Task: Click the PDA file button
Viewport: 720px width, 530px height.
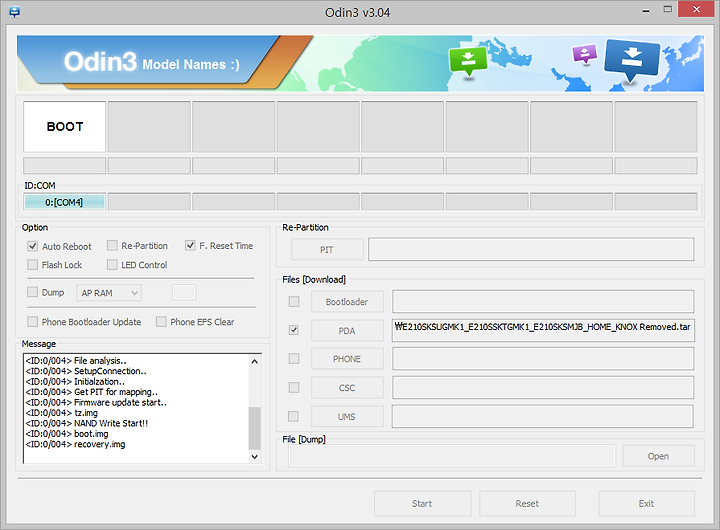Action: click(x=347, y=331)
